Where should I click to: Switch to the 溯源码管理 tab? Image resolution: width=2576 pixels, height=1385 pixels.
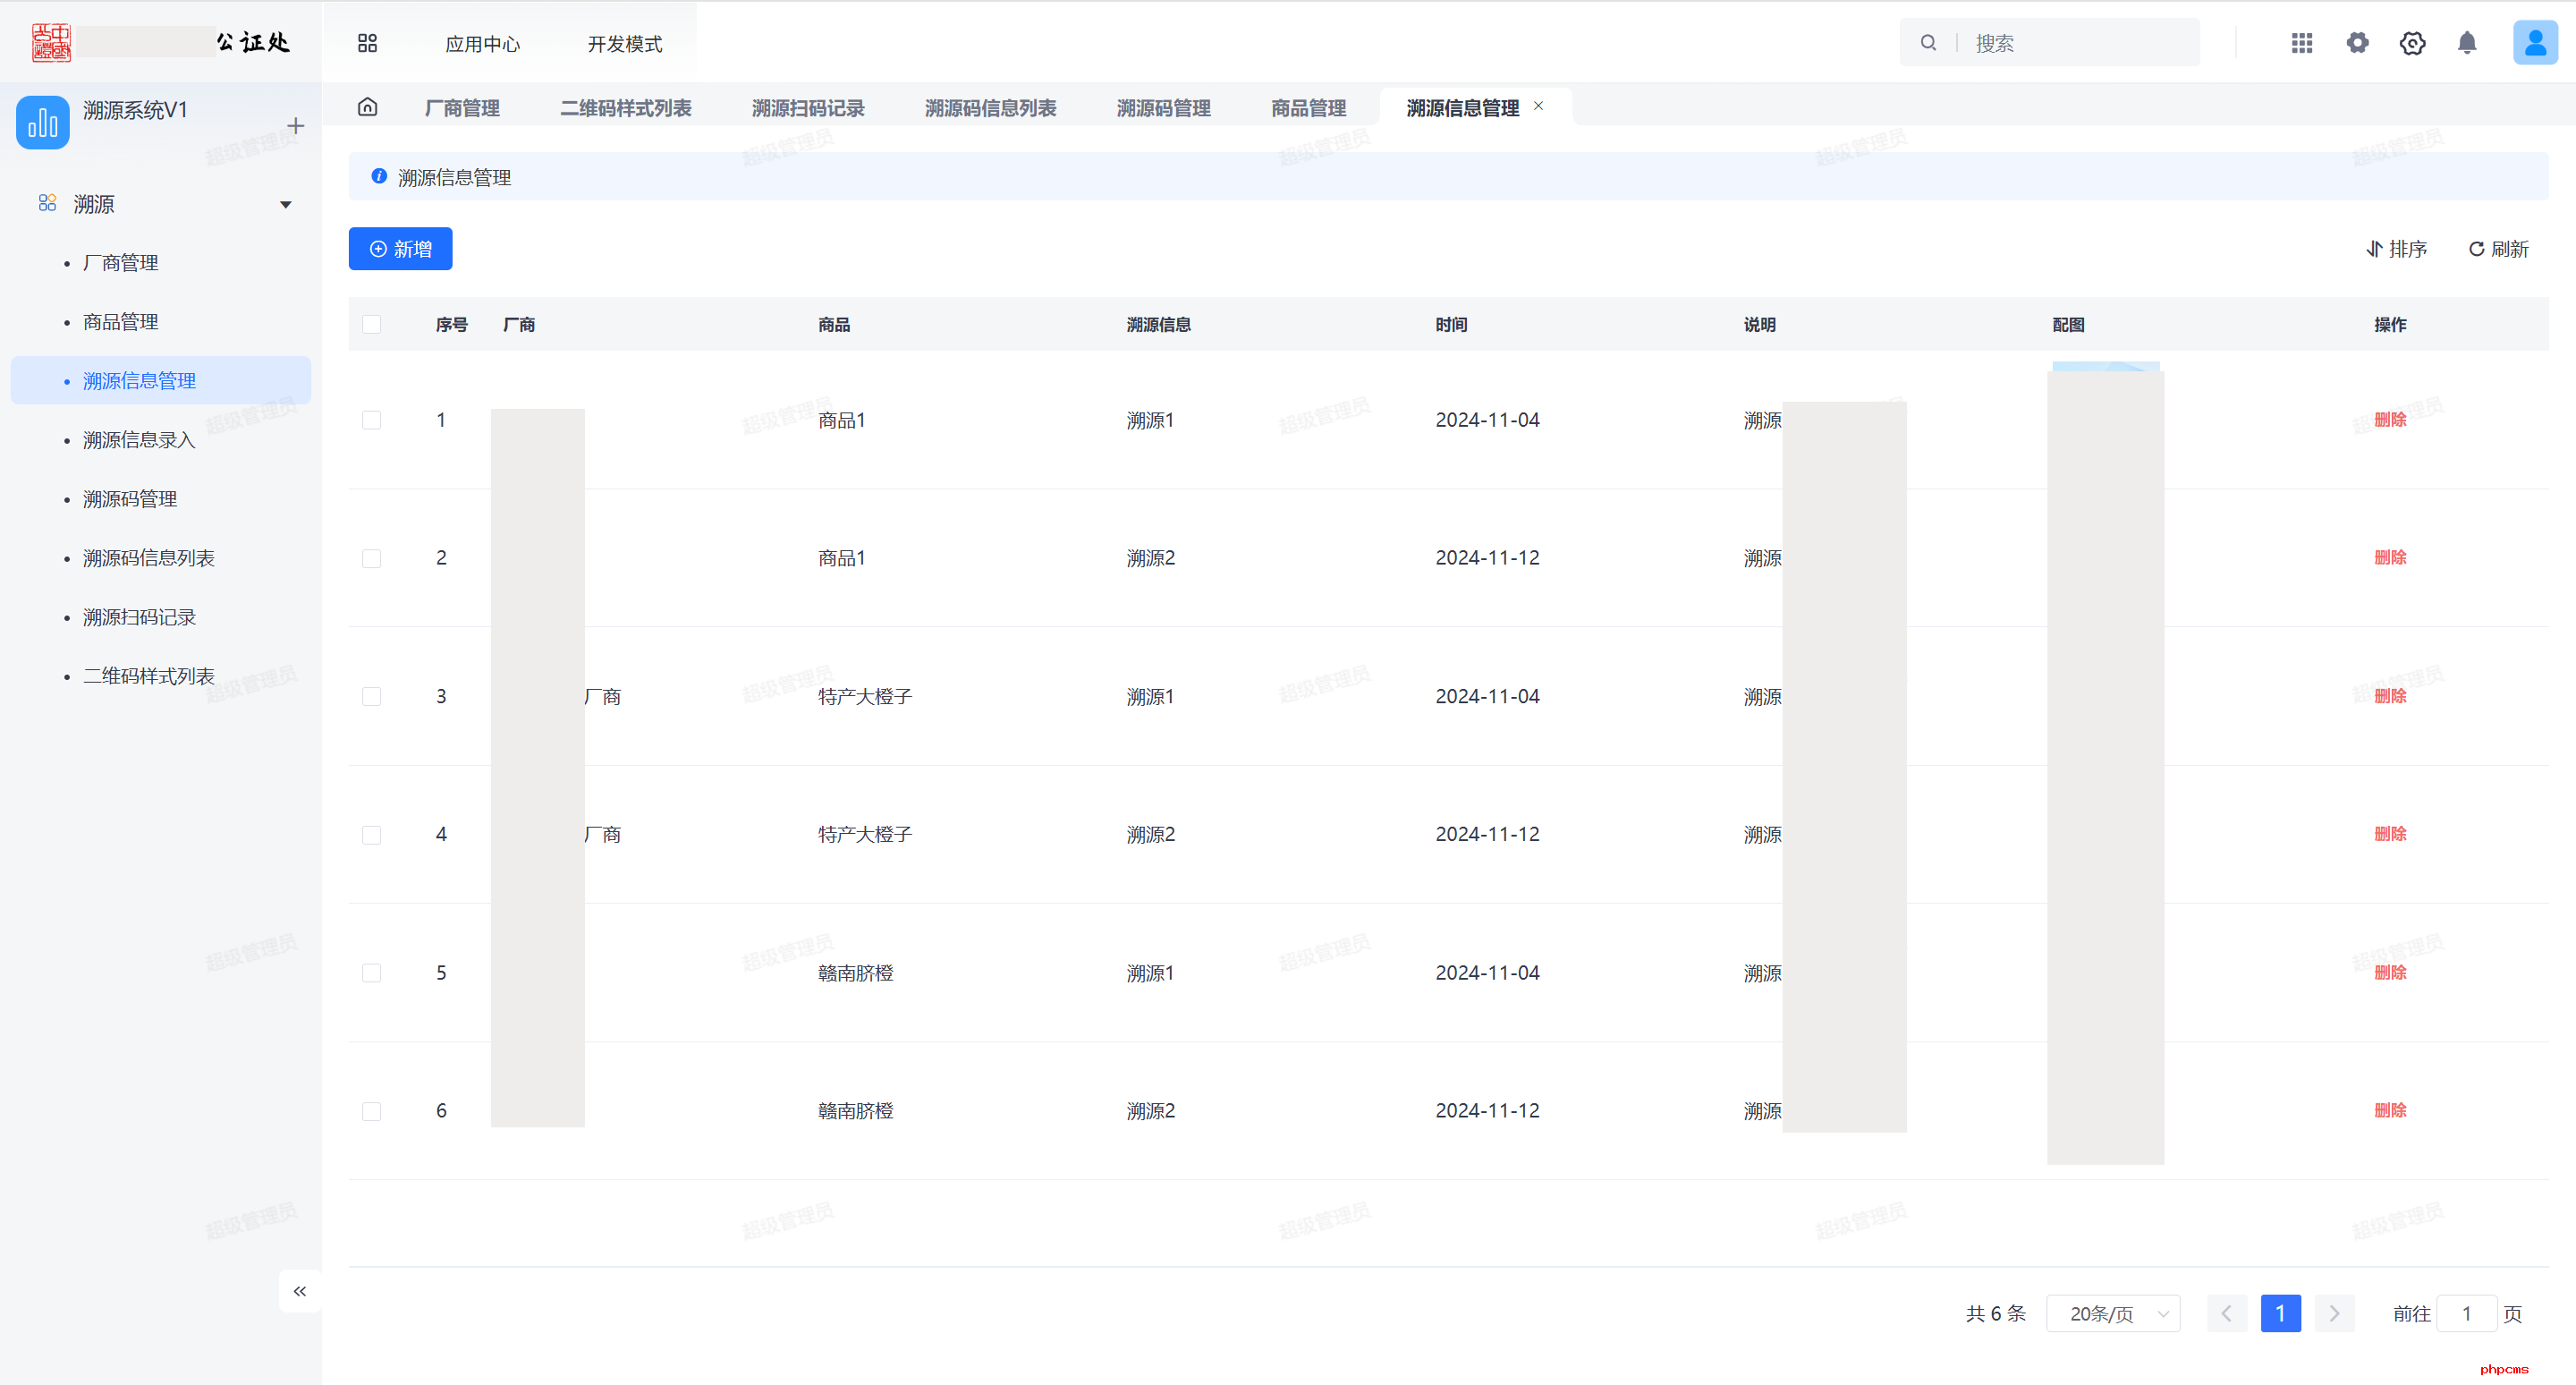(1163, 108)
